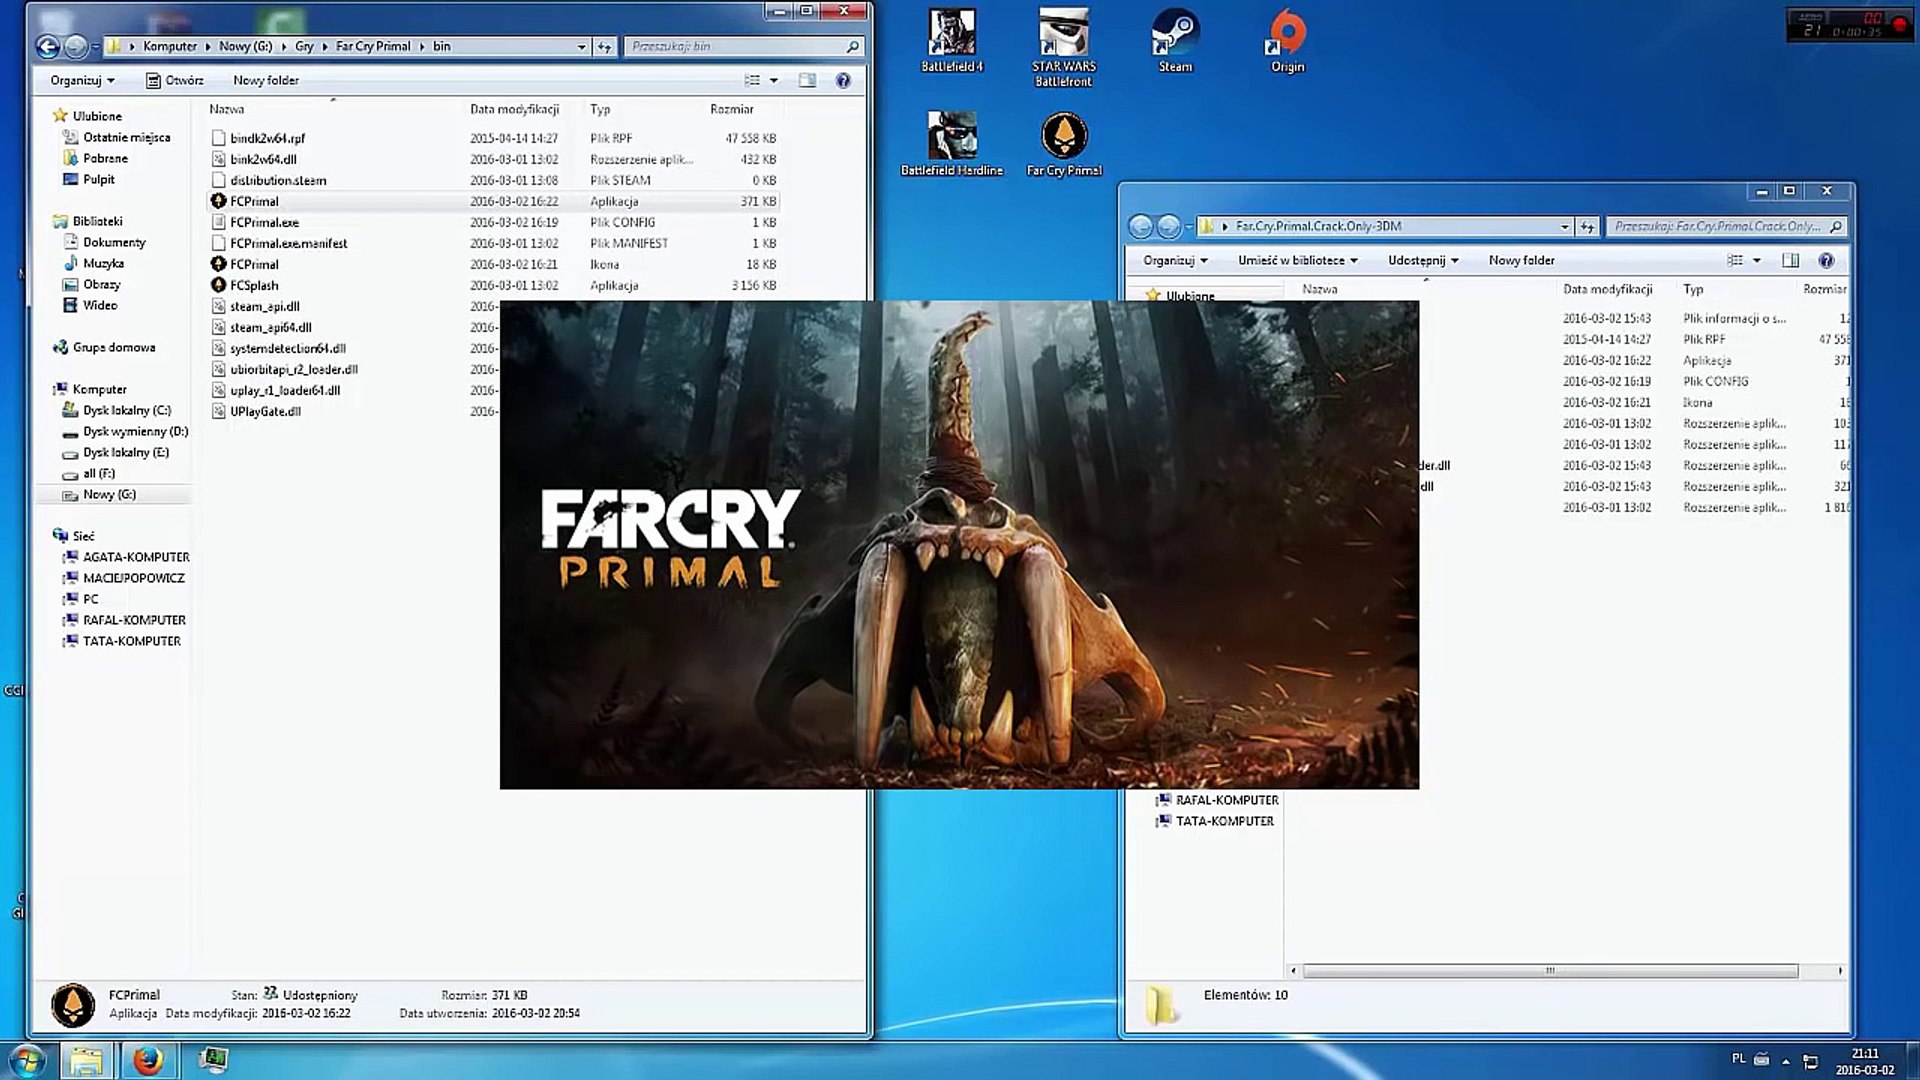The width and height of the screenshot is (1920, 1080).
Task: Select the FCSplash application file
Action: [x=254, y=285]
